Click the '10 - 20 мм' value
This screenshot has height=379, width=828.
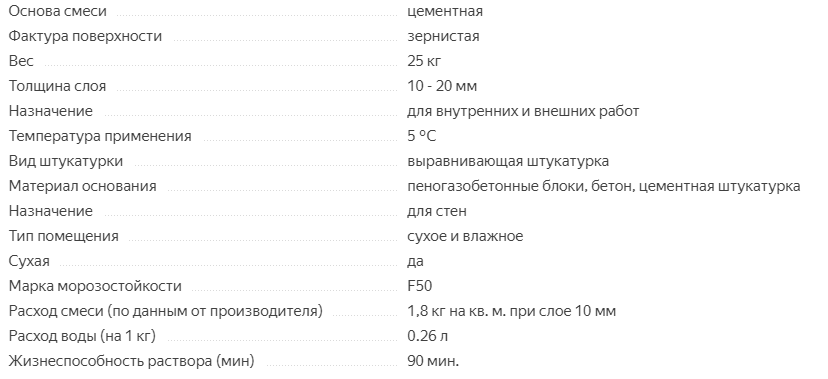(442, 86)
